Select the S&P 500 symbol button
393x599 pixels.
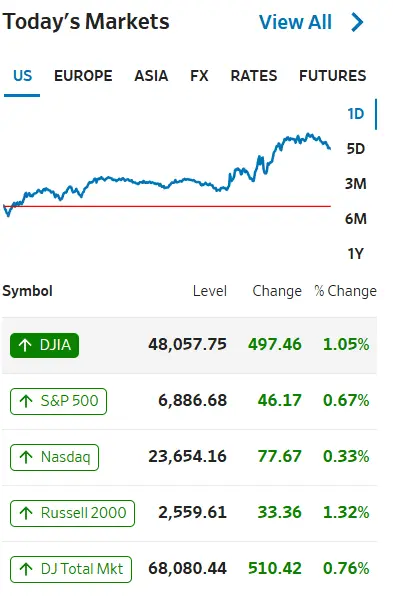click(x=58, y=401)
